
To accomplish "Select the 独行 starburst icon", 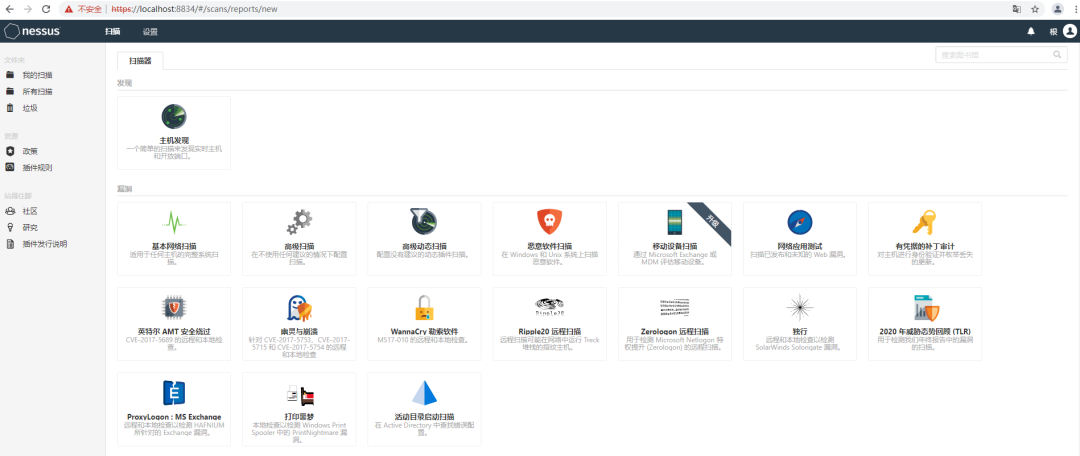I will click(800, 307).
